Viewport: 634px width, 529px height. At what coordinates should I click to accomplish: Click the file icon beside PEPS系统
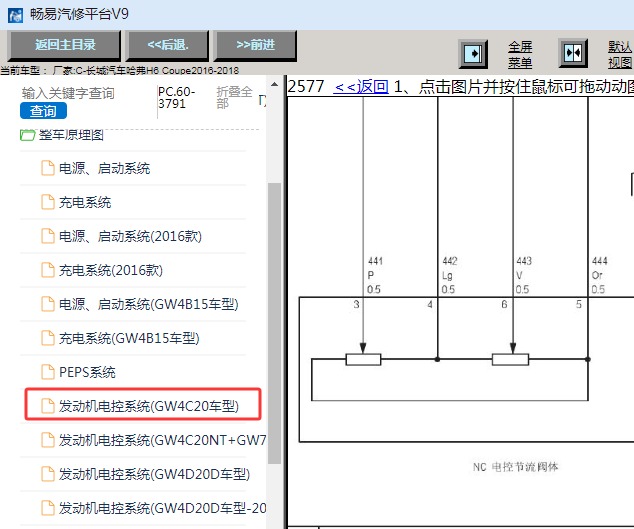pos(48,372)
